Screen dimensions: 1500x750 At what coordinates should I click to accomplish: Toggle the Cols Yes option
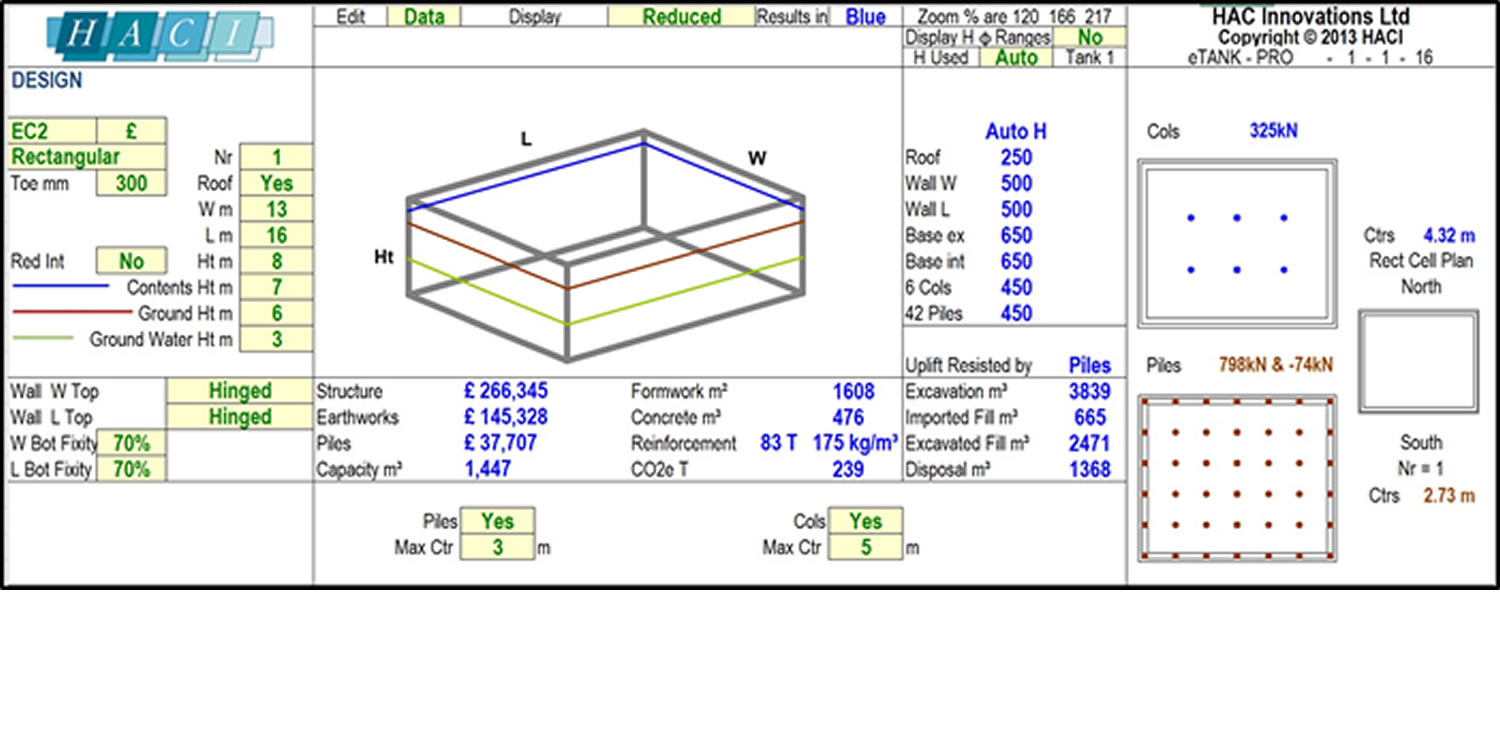click(865, 522)
